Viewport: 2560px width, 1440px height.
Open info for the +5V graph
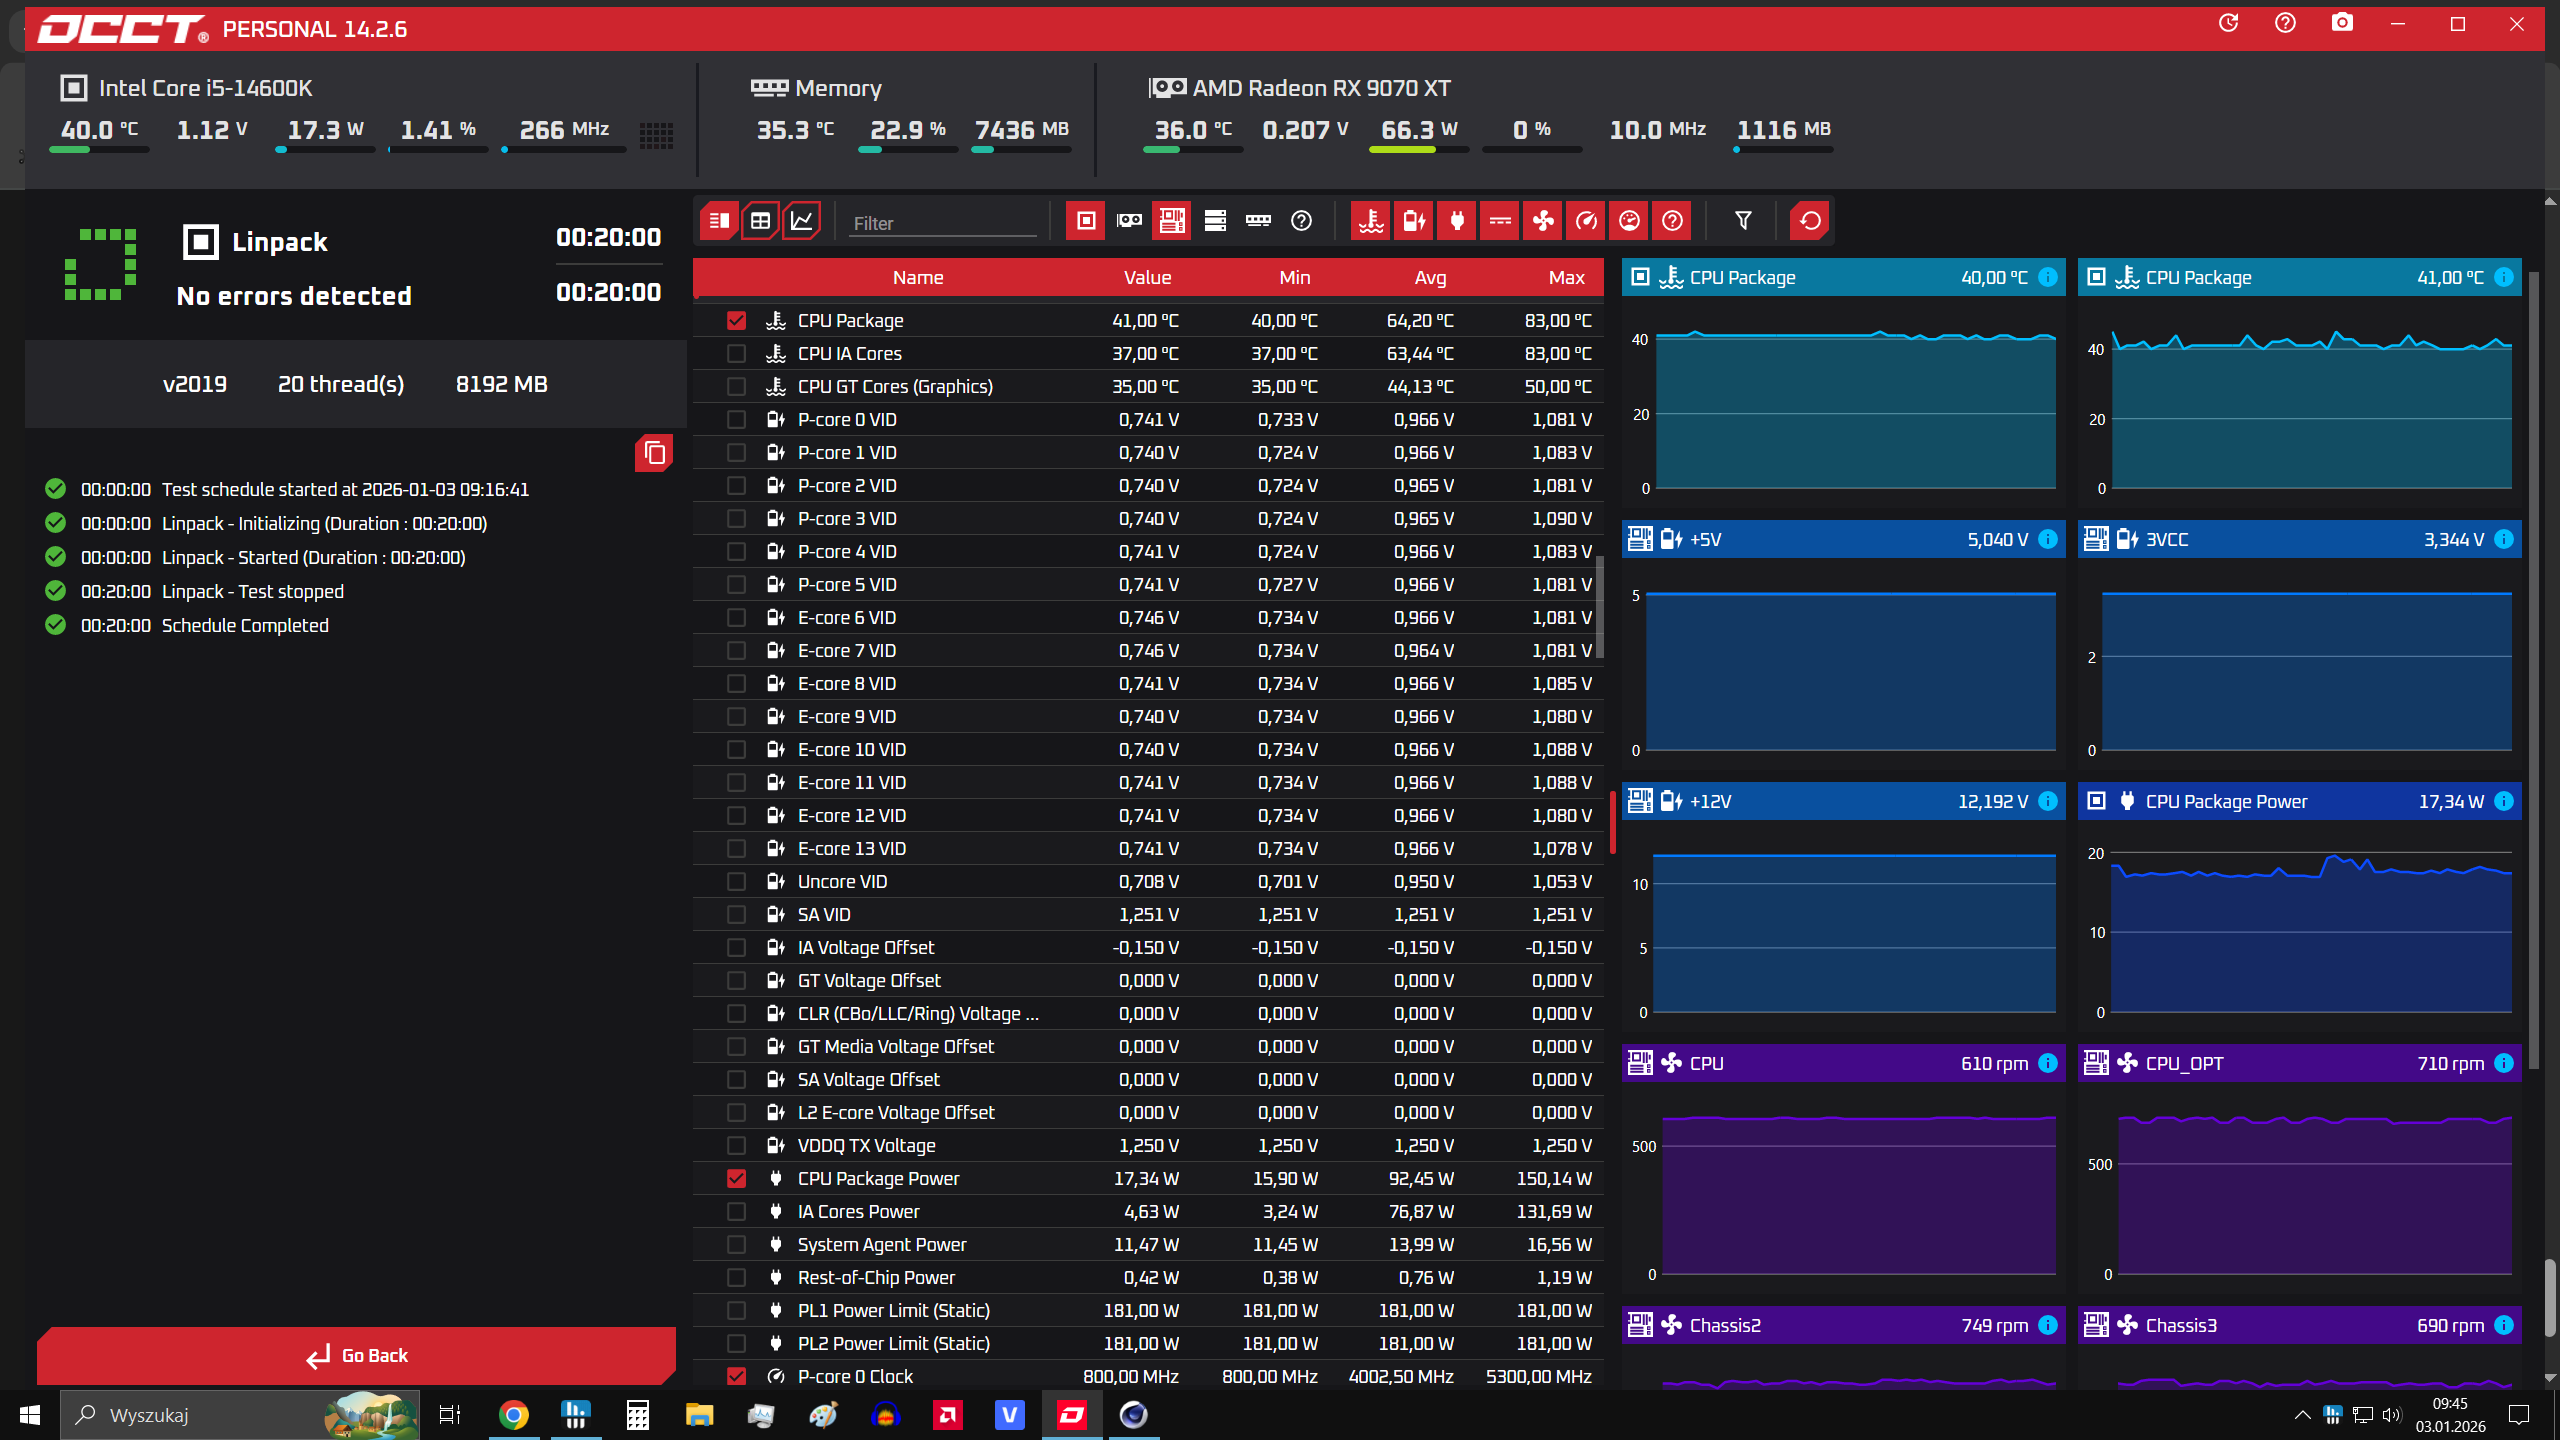[2047, 539]
